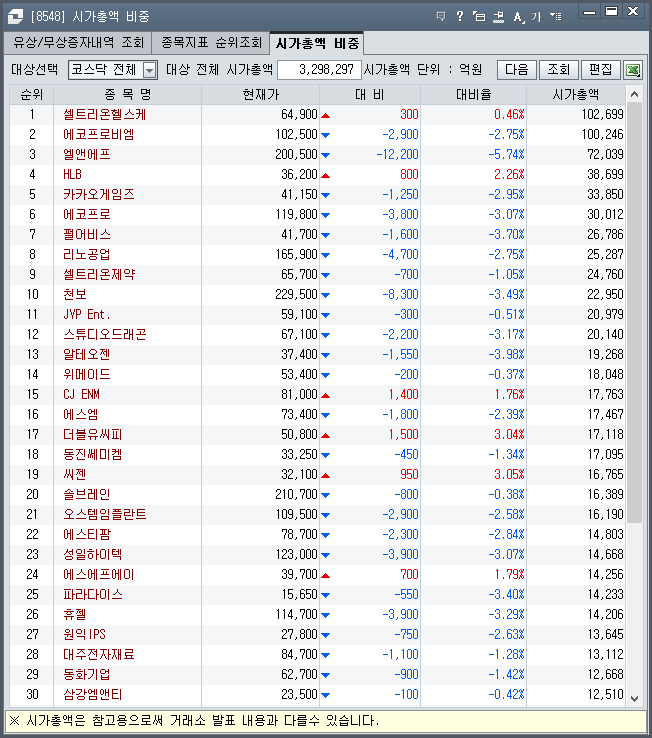652x738 pixels.
Task: Select stock 동진쎄미켐
Action: (x=93, y=455)
